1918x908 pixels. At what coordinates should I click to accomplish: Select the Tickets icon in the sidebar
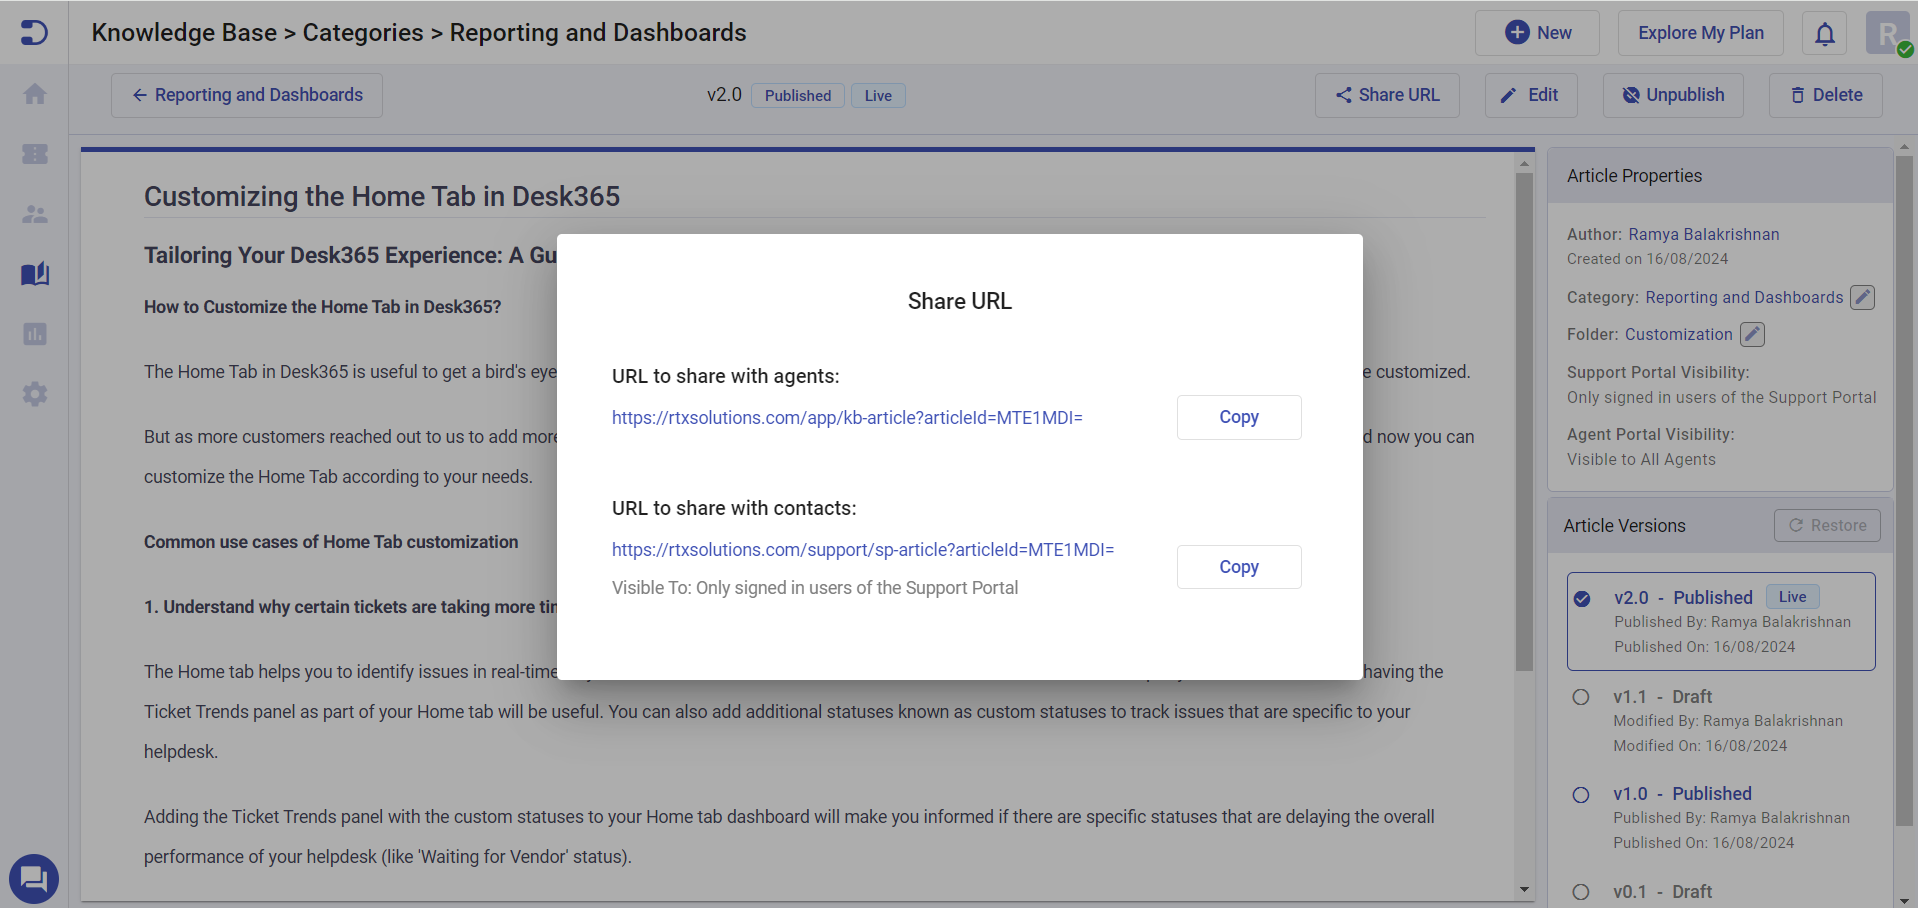35,153
